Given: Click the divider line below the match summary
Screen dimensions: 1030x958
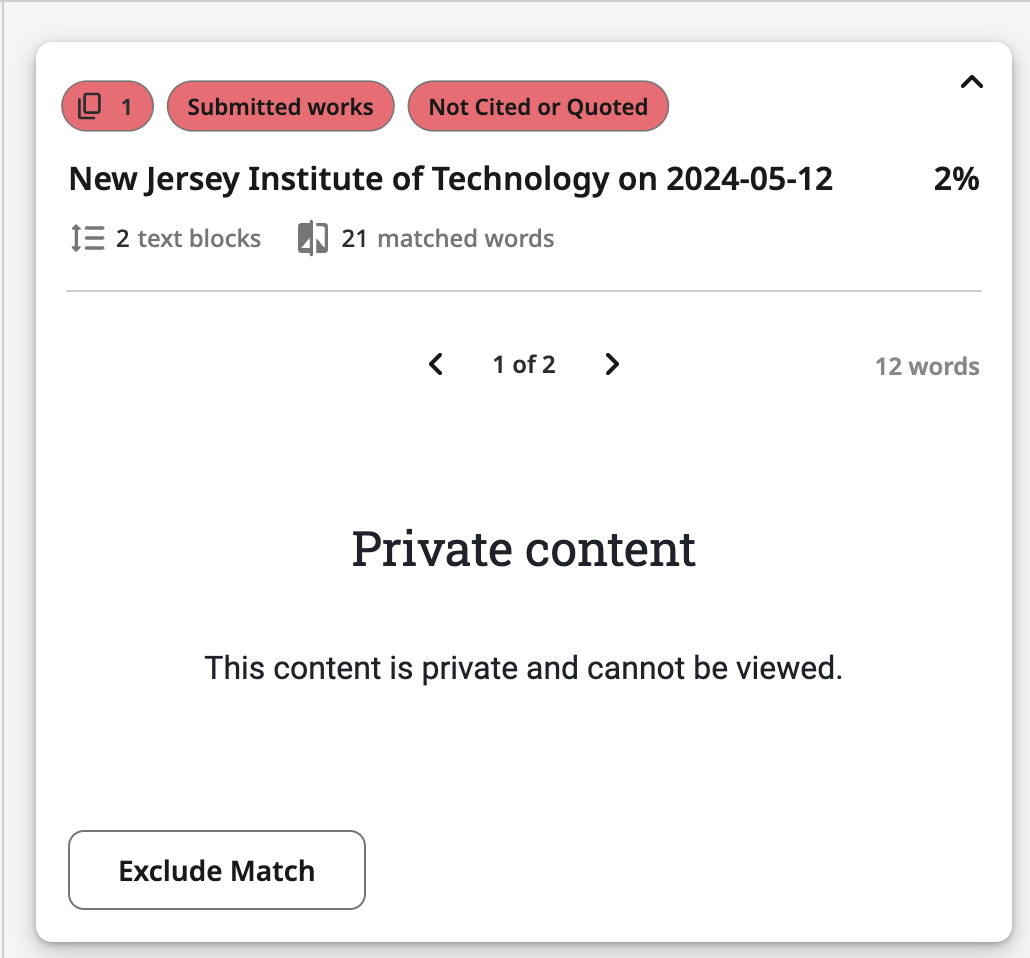Looking at the screenshot, I should pyautogui.click(x=523, y=291).
